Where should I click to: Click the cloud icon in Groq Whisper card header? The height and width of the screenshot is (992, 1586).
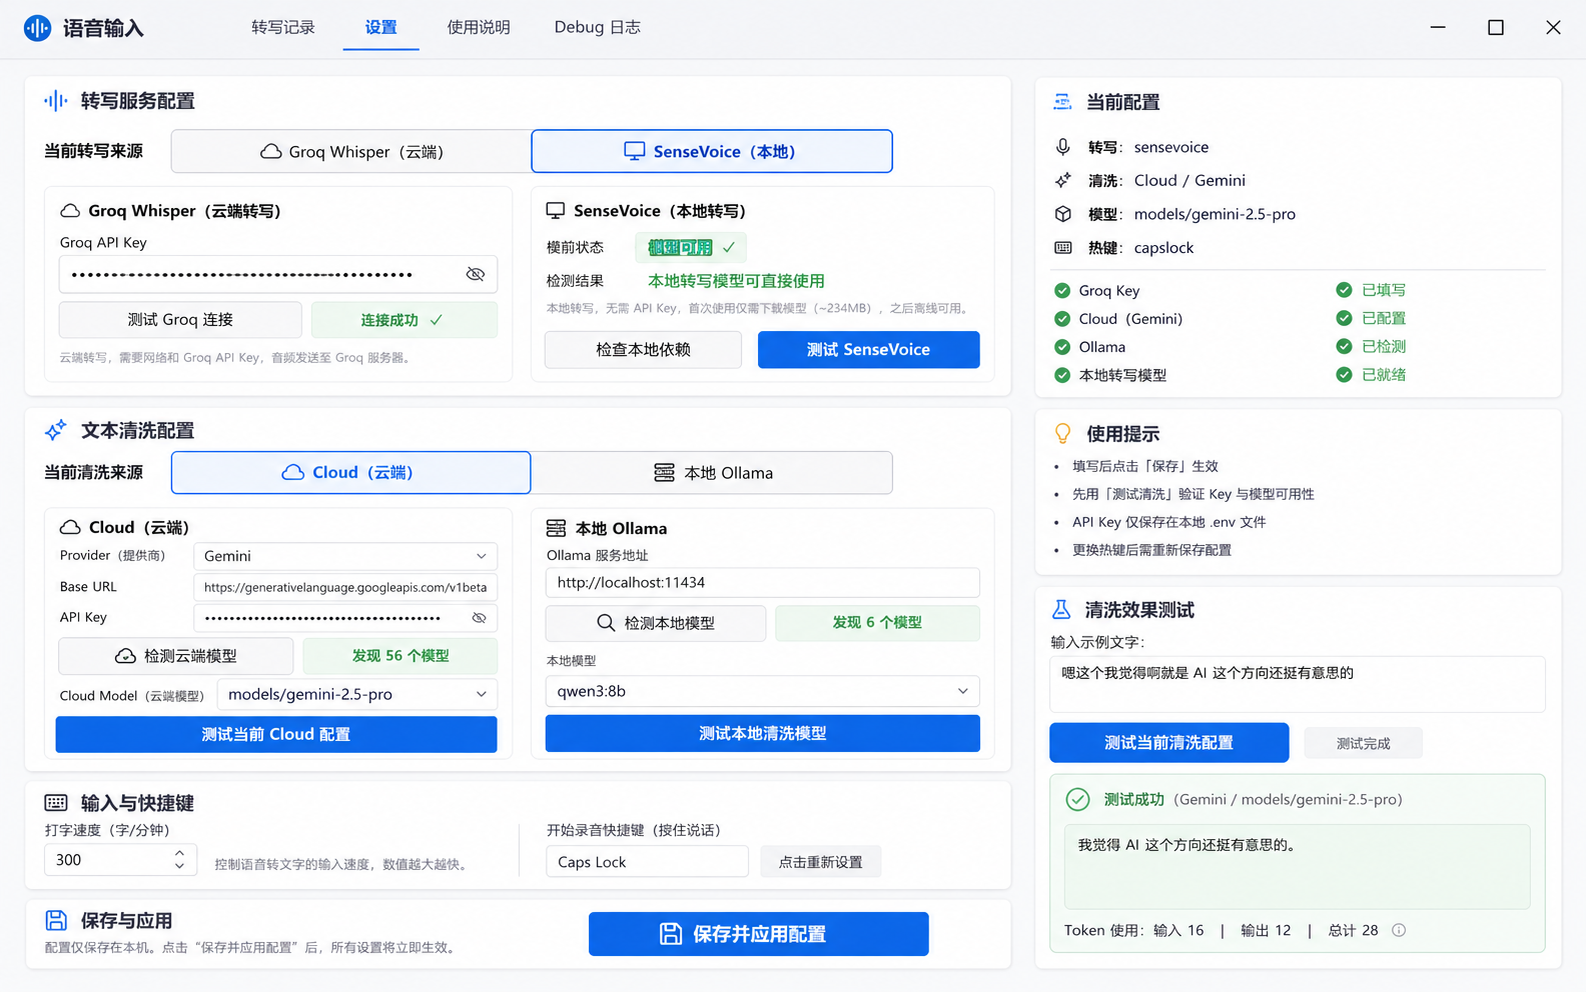click(x=70, y=211)
